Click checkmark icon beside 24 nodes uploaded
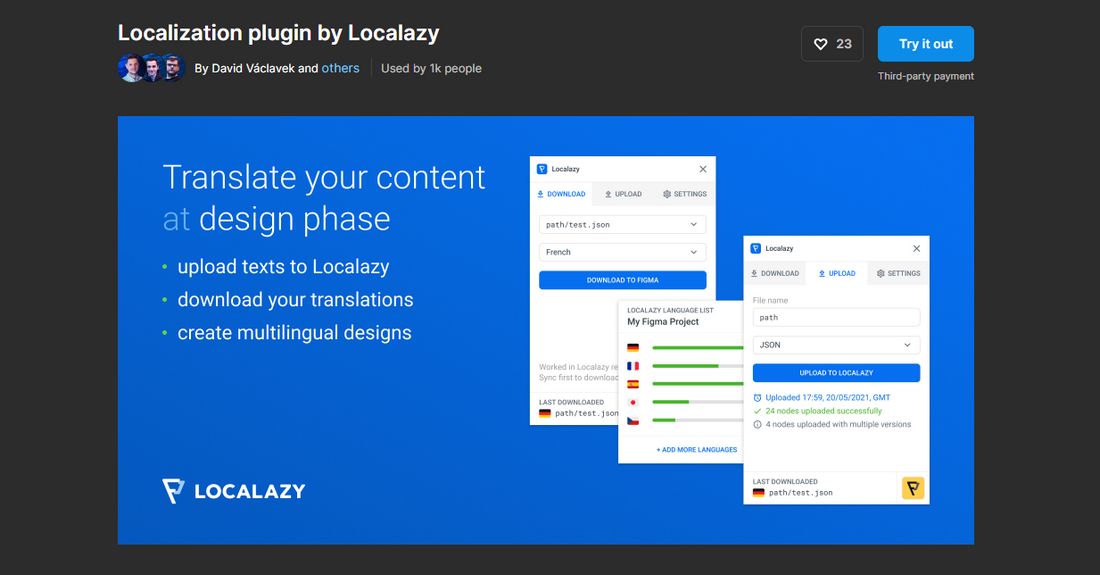The width and height of the screenshot is (1100, 575). click(757, 411)
